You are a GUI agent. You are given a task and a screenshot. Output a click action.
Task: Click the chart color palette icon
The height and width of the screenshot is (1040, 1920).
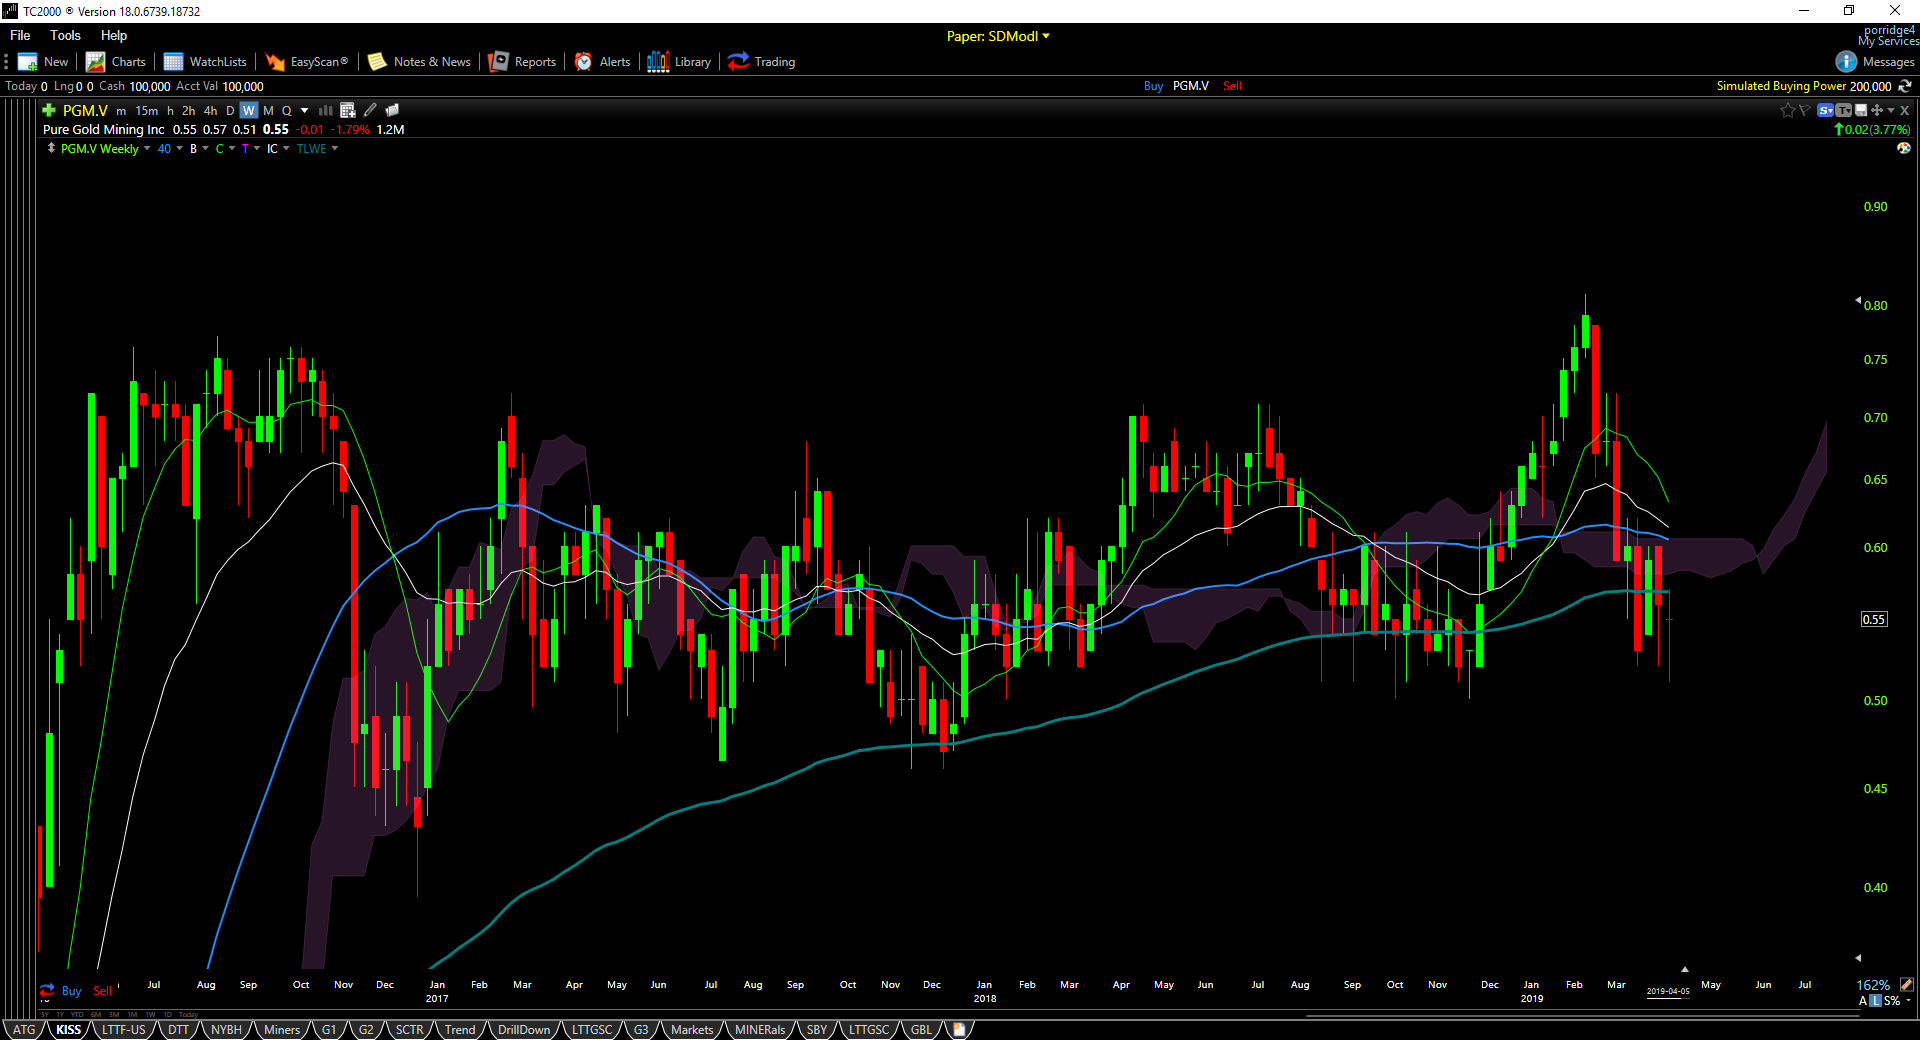[1903, 148]
